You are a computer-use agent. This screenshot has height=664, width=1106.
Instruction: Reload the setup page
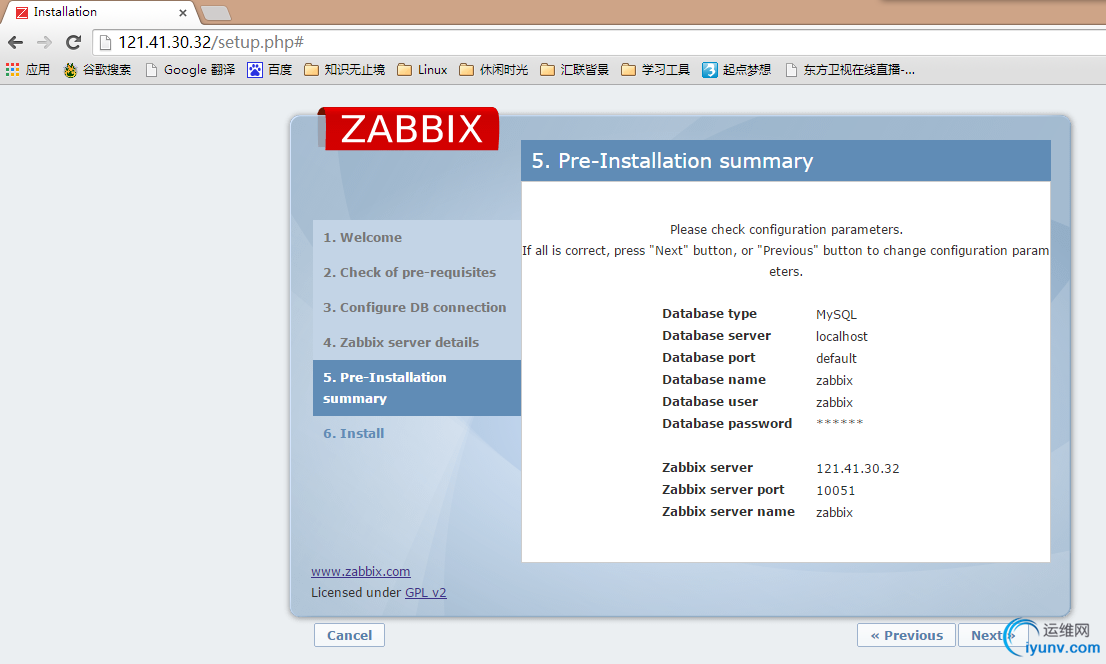[73, 42]
